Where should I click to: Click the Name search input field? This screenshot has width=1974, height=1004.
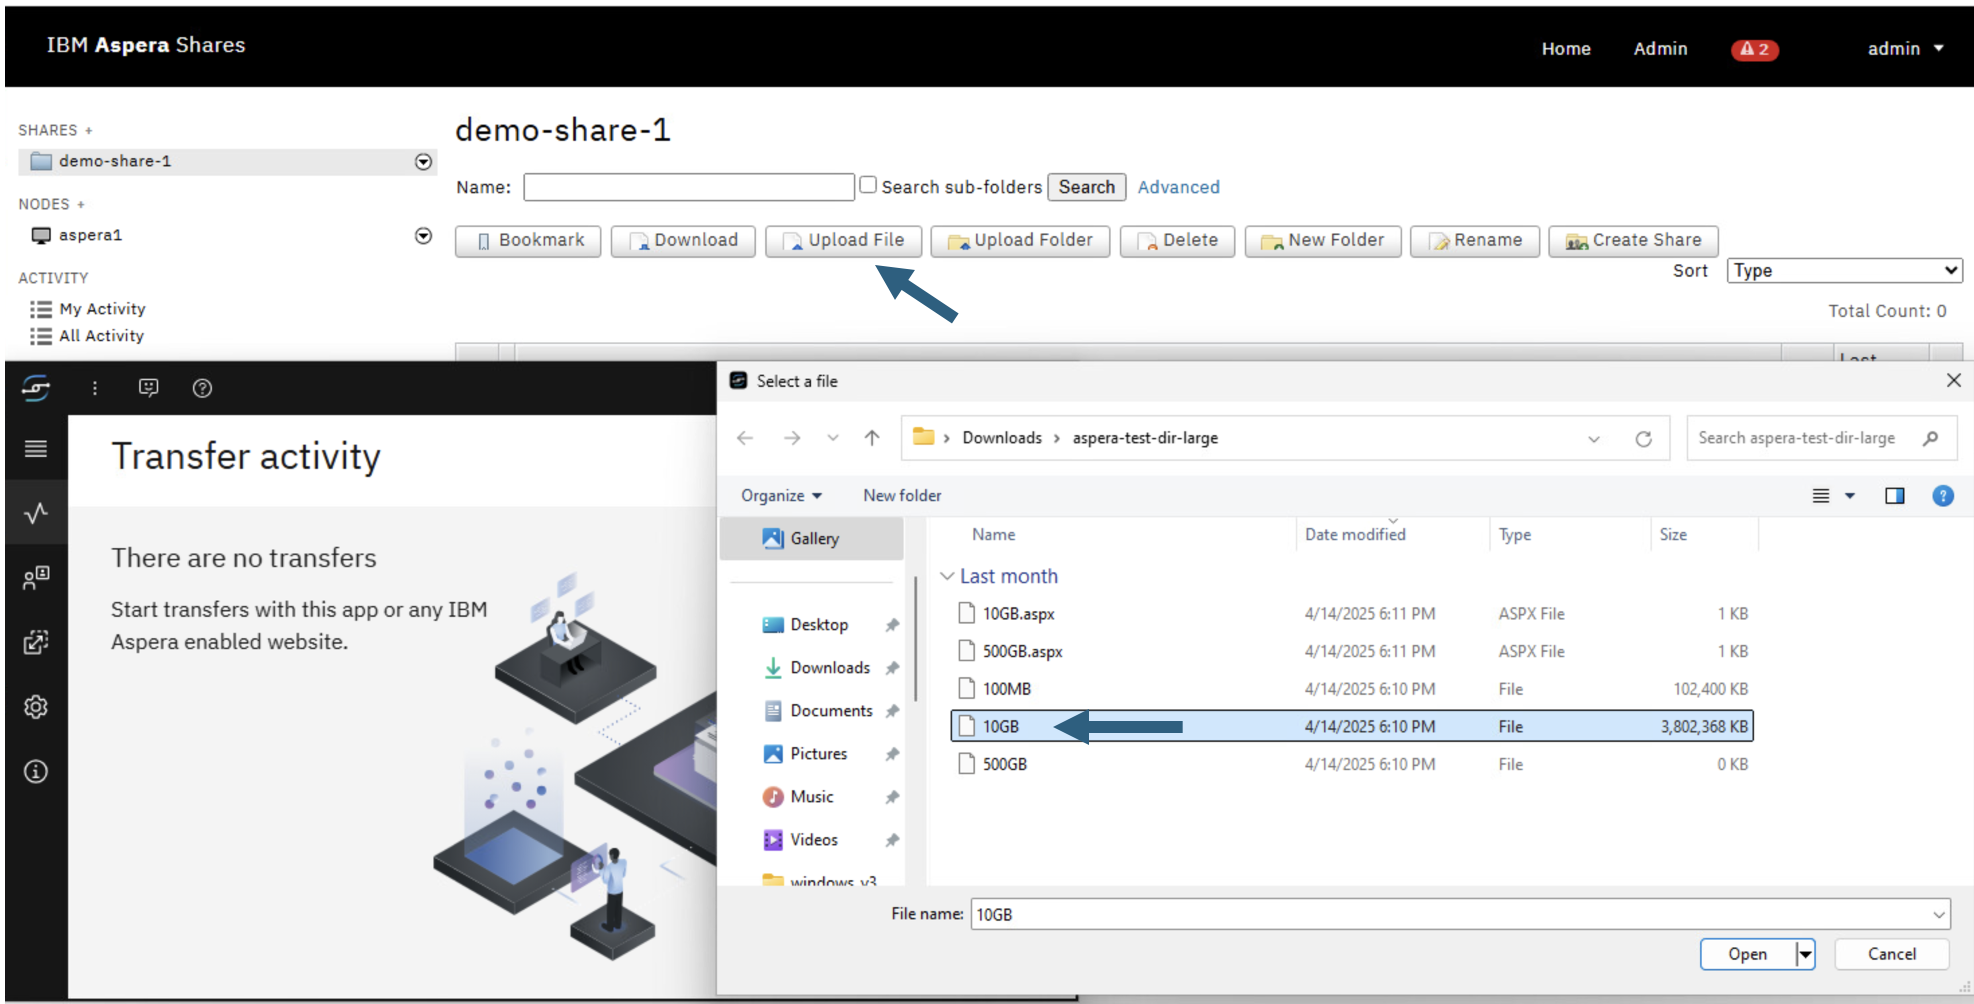click(689, 187)
